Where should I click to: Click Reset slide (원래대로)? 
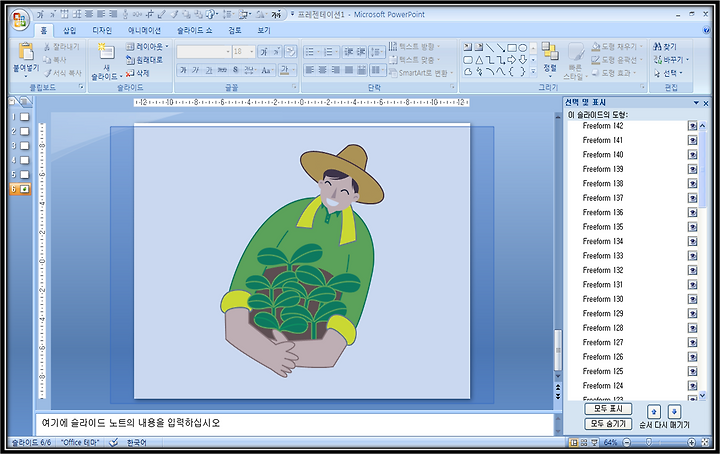(x=144, y=60)
